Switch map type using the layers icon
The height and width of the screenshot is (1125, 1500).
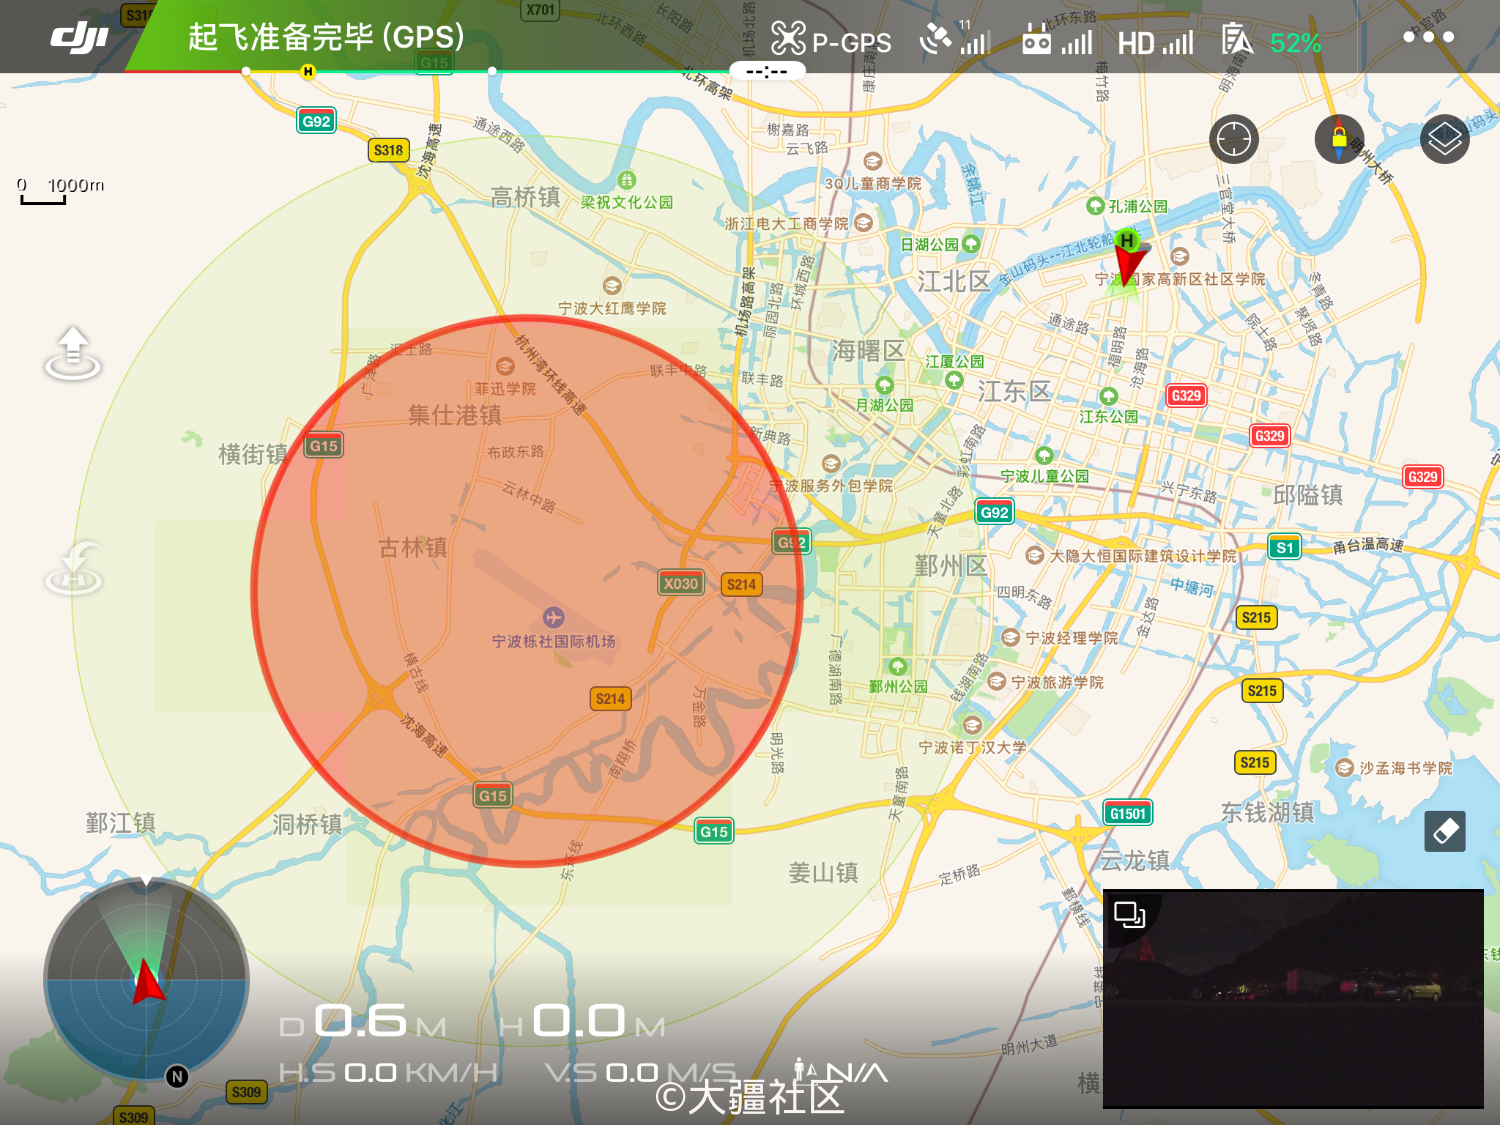click(1445, 139)
